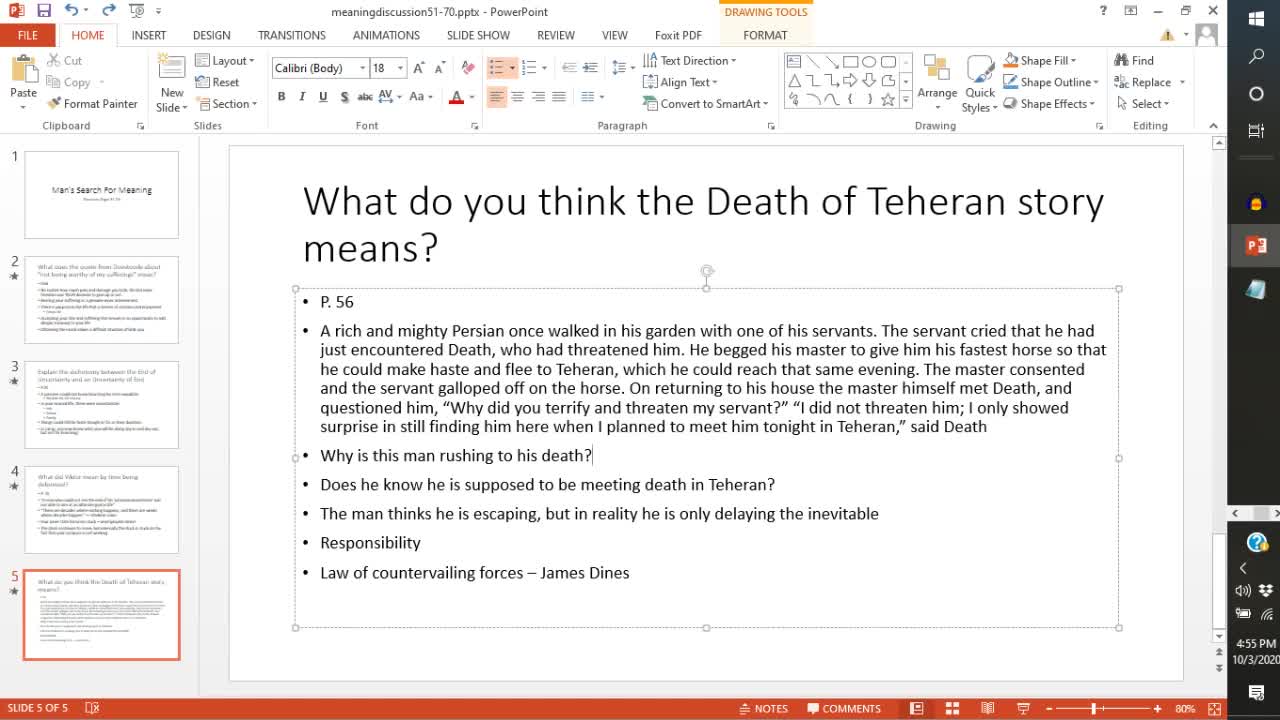Open PowerPoint Help question mark
The image size is (1280, 720).
(x=1103, y=11)
